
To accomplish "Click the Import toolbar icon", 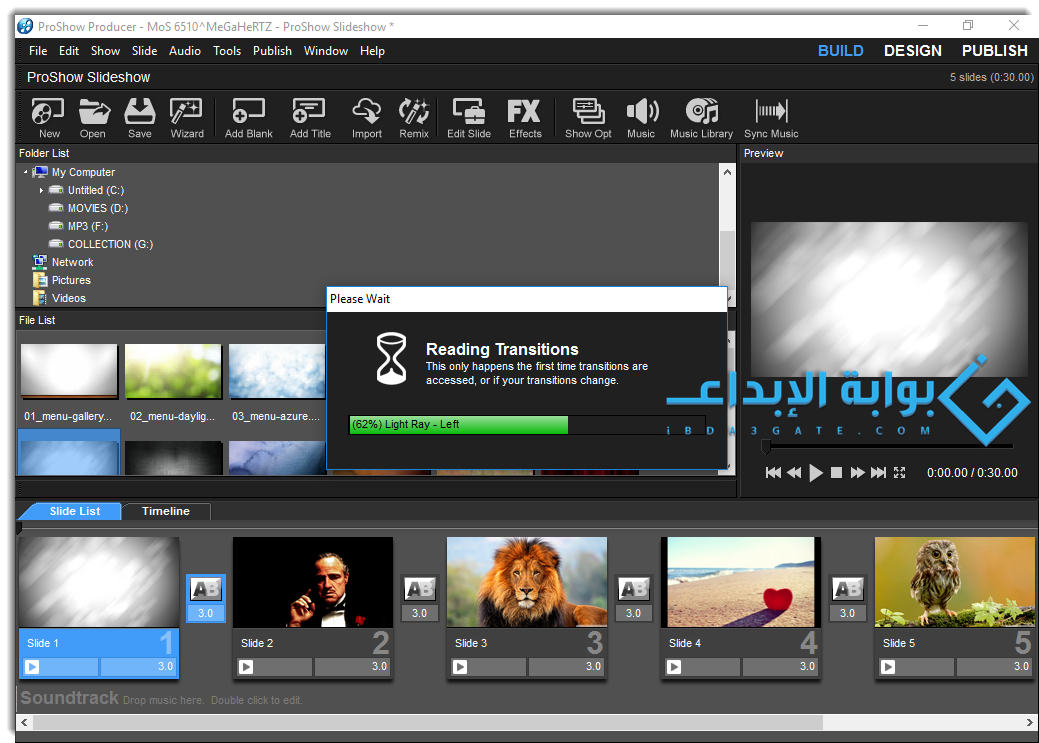I will (366, 118).
